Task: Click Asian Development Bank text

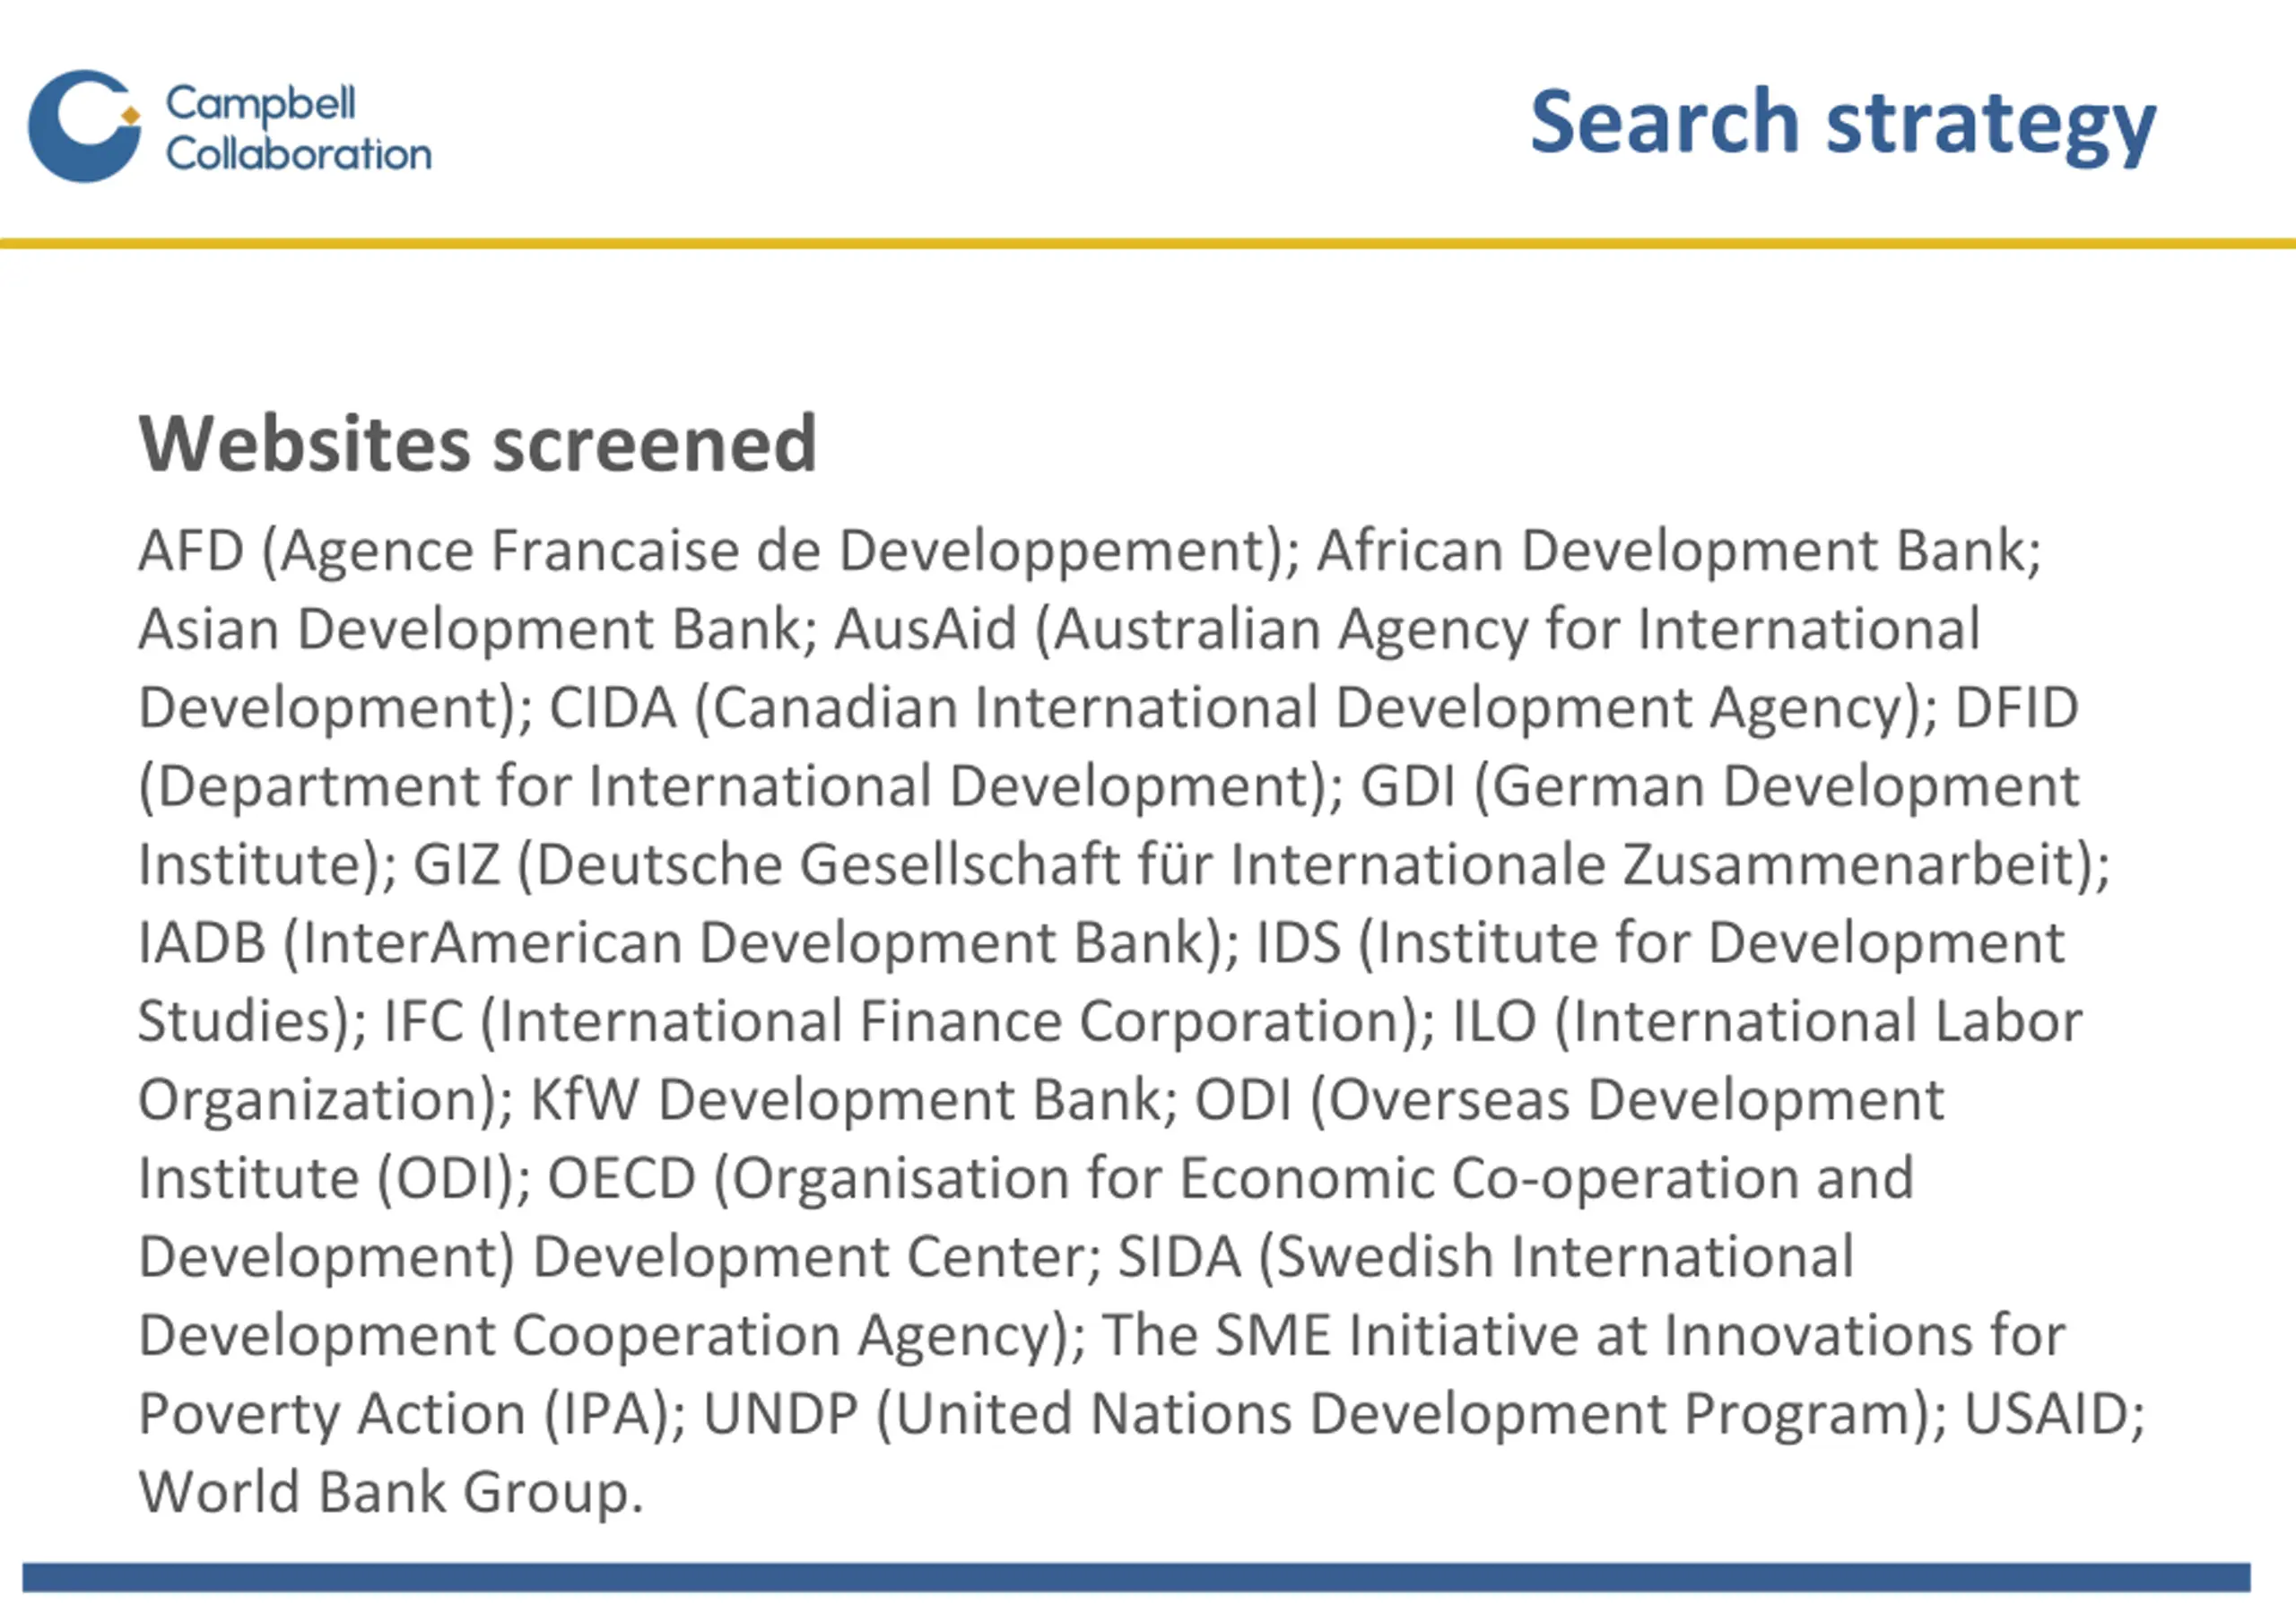Action: (x=478, y=629)
